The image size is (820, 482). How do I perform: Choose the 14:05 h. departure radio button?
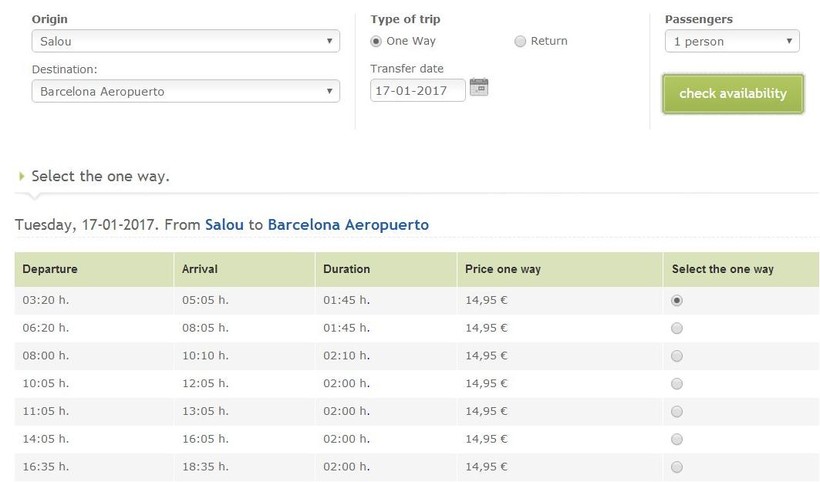pos(677,439)
